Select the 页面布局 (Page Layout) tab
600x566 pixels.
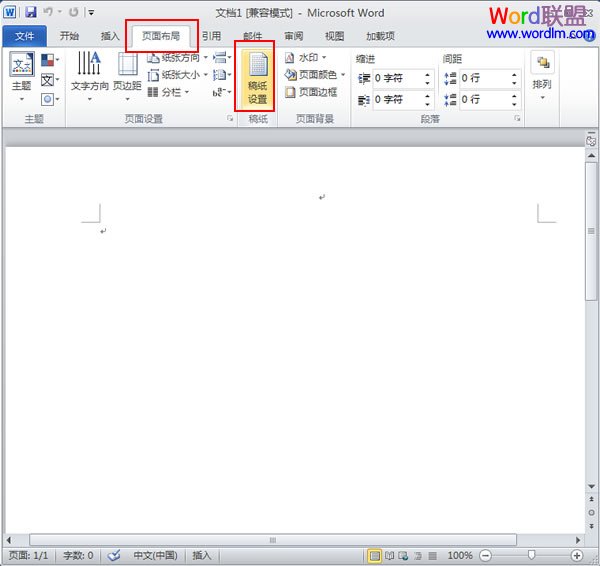[x=161, y=36]
